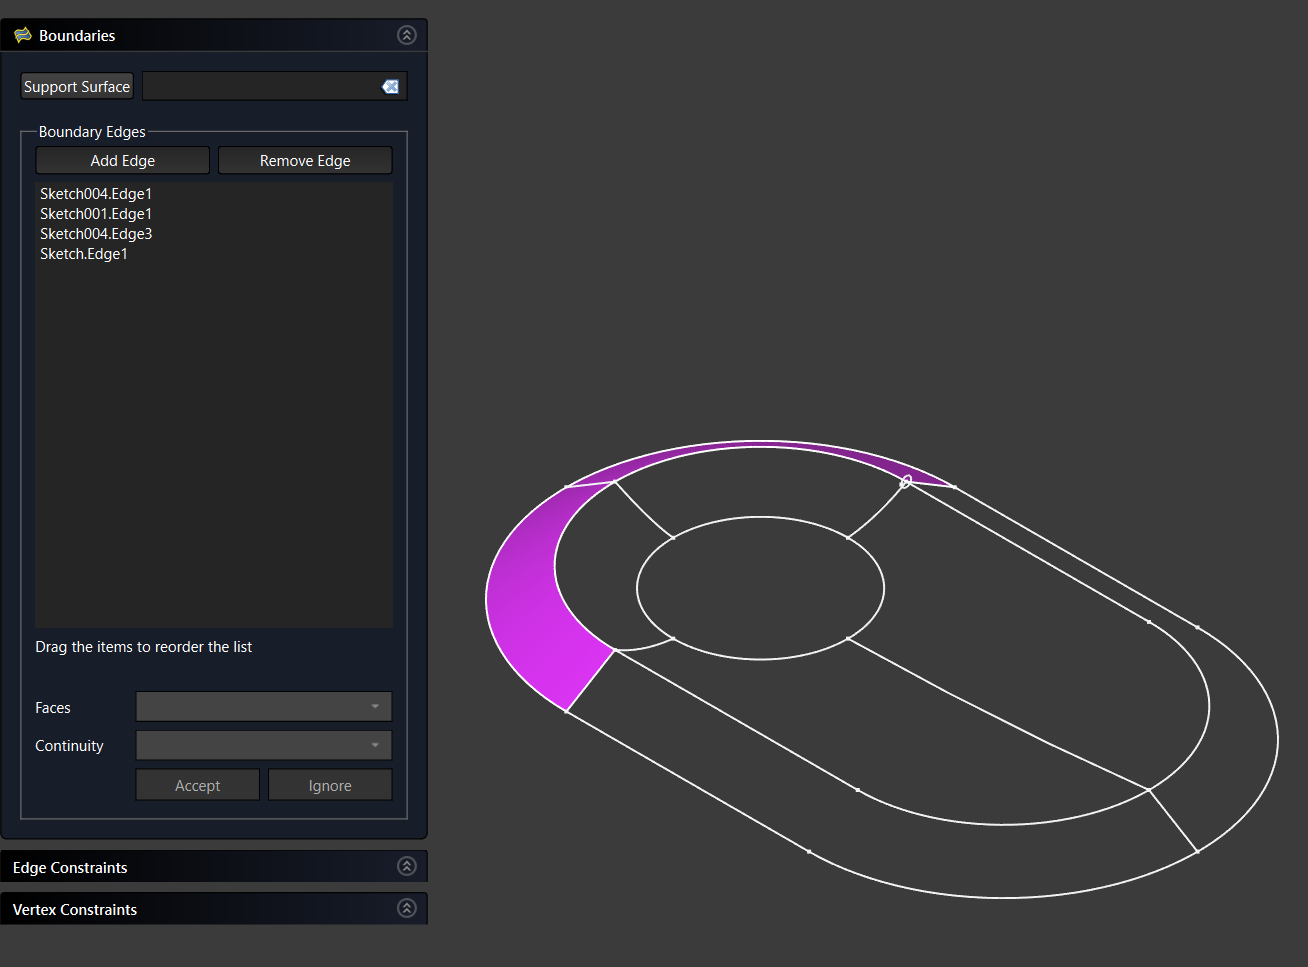Open the Continuity dropdown

point(264,745)
